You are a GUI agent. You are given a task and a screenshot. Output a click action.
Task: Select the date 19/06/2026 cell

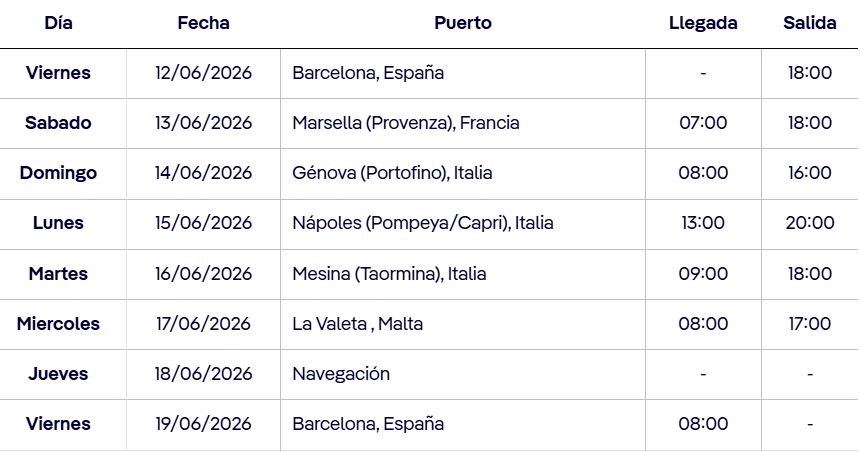pyautogui.click(x=203, y=423)
